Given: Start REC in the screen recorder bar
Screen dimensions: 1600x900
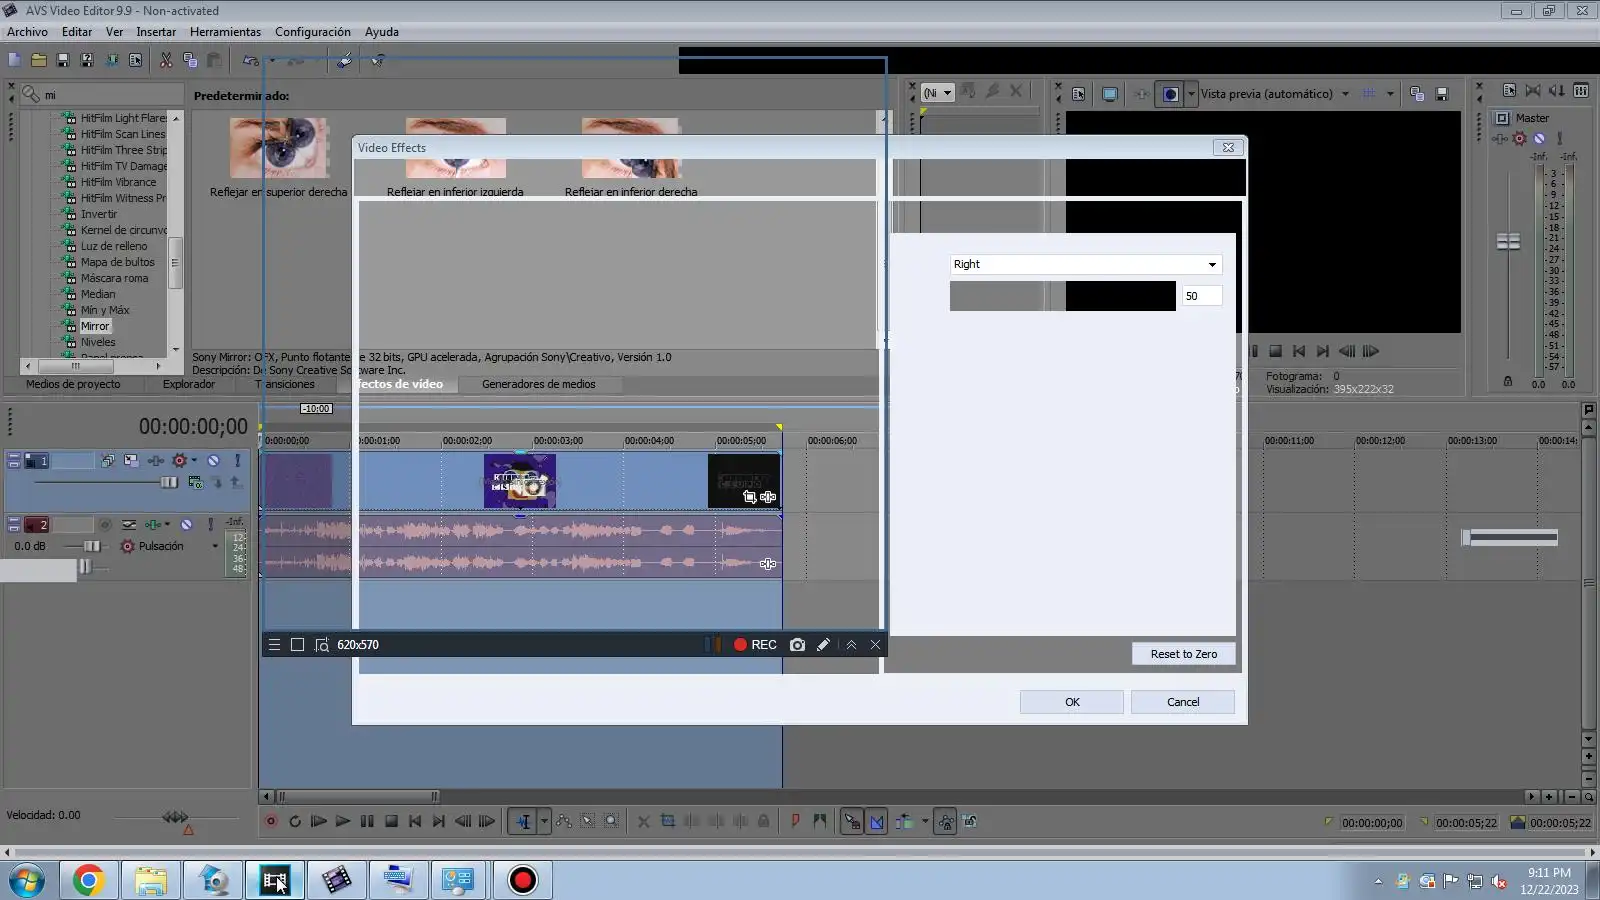Looking at the screenshot, I should tap(755, 645).
